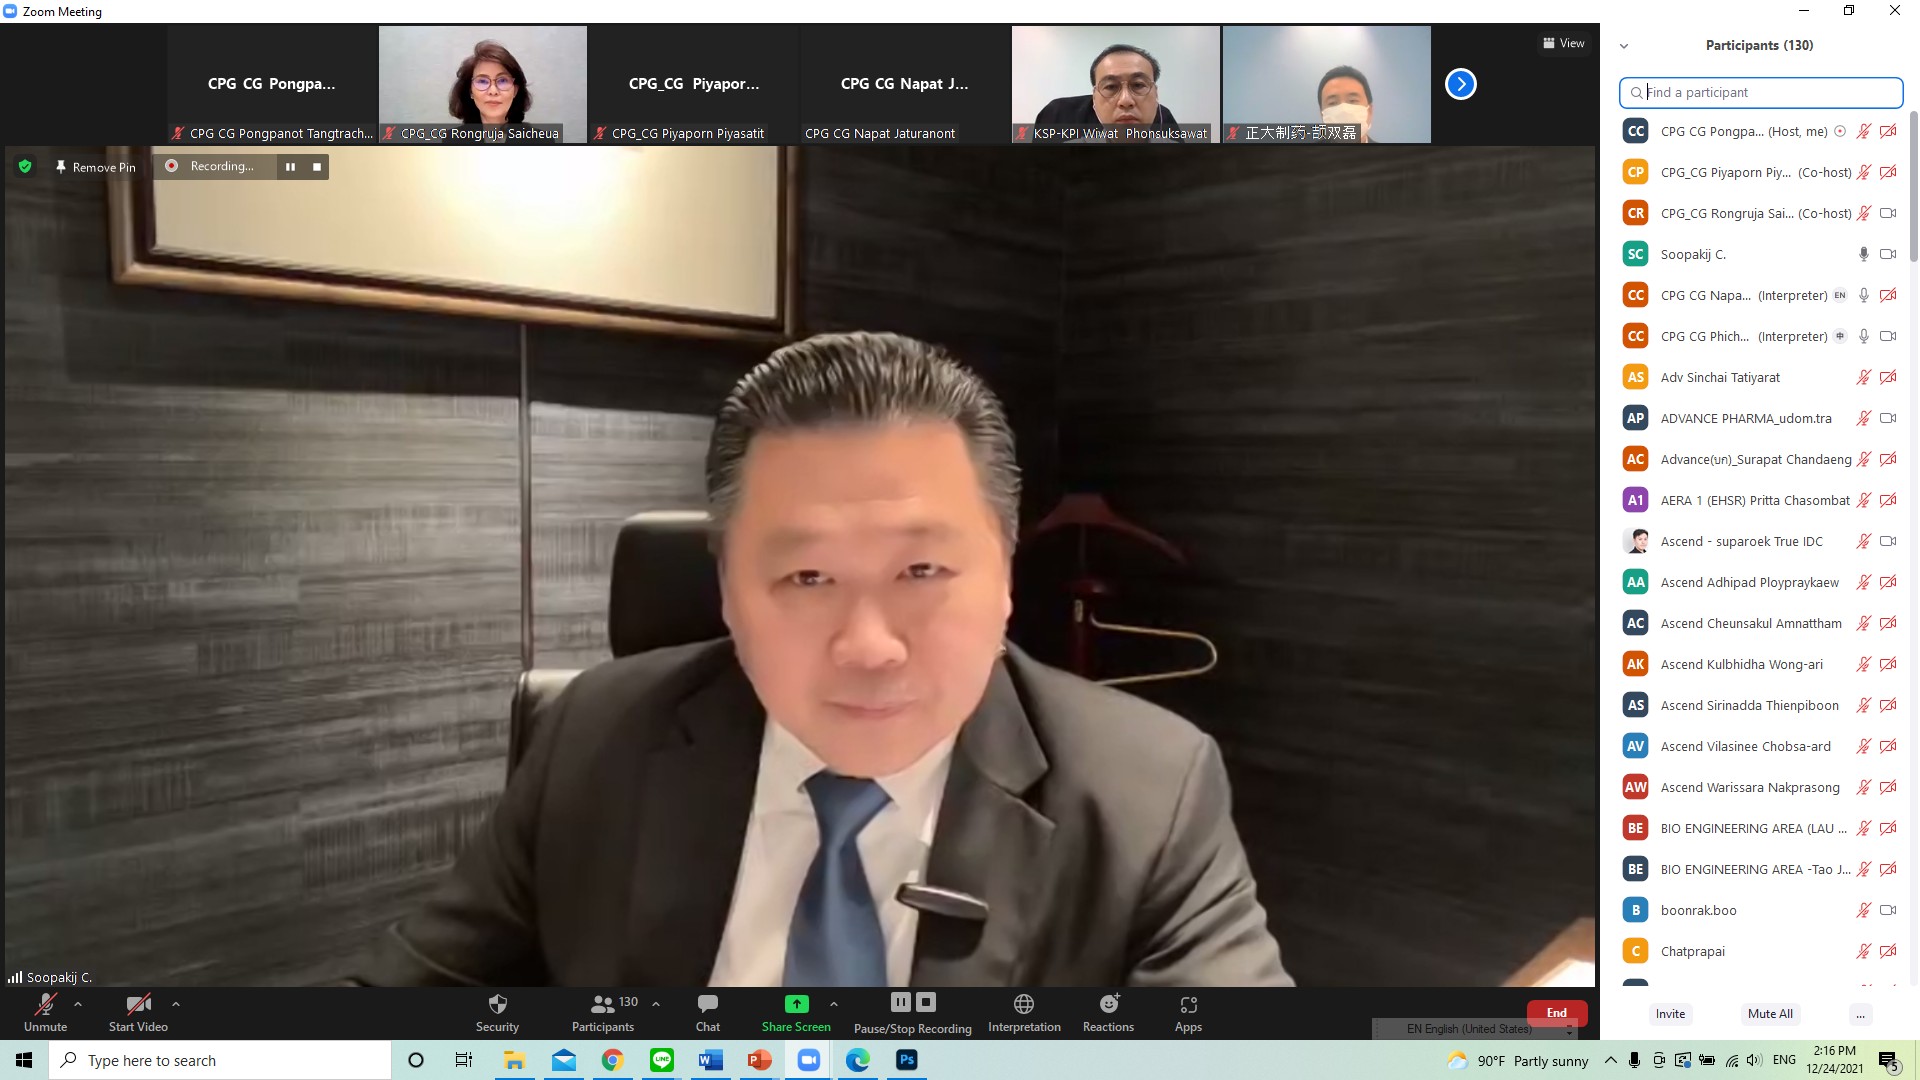Click the red End button
Image resolution: width=1920 pixels, height=1080 pixels.
pos(1557,1013)
